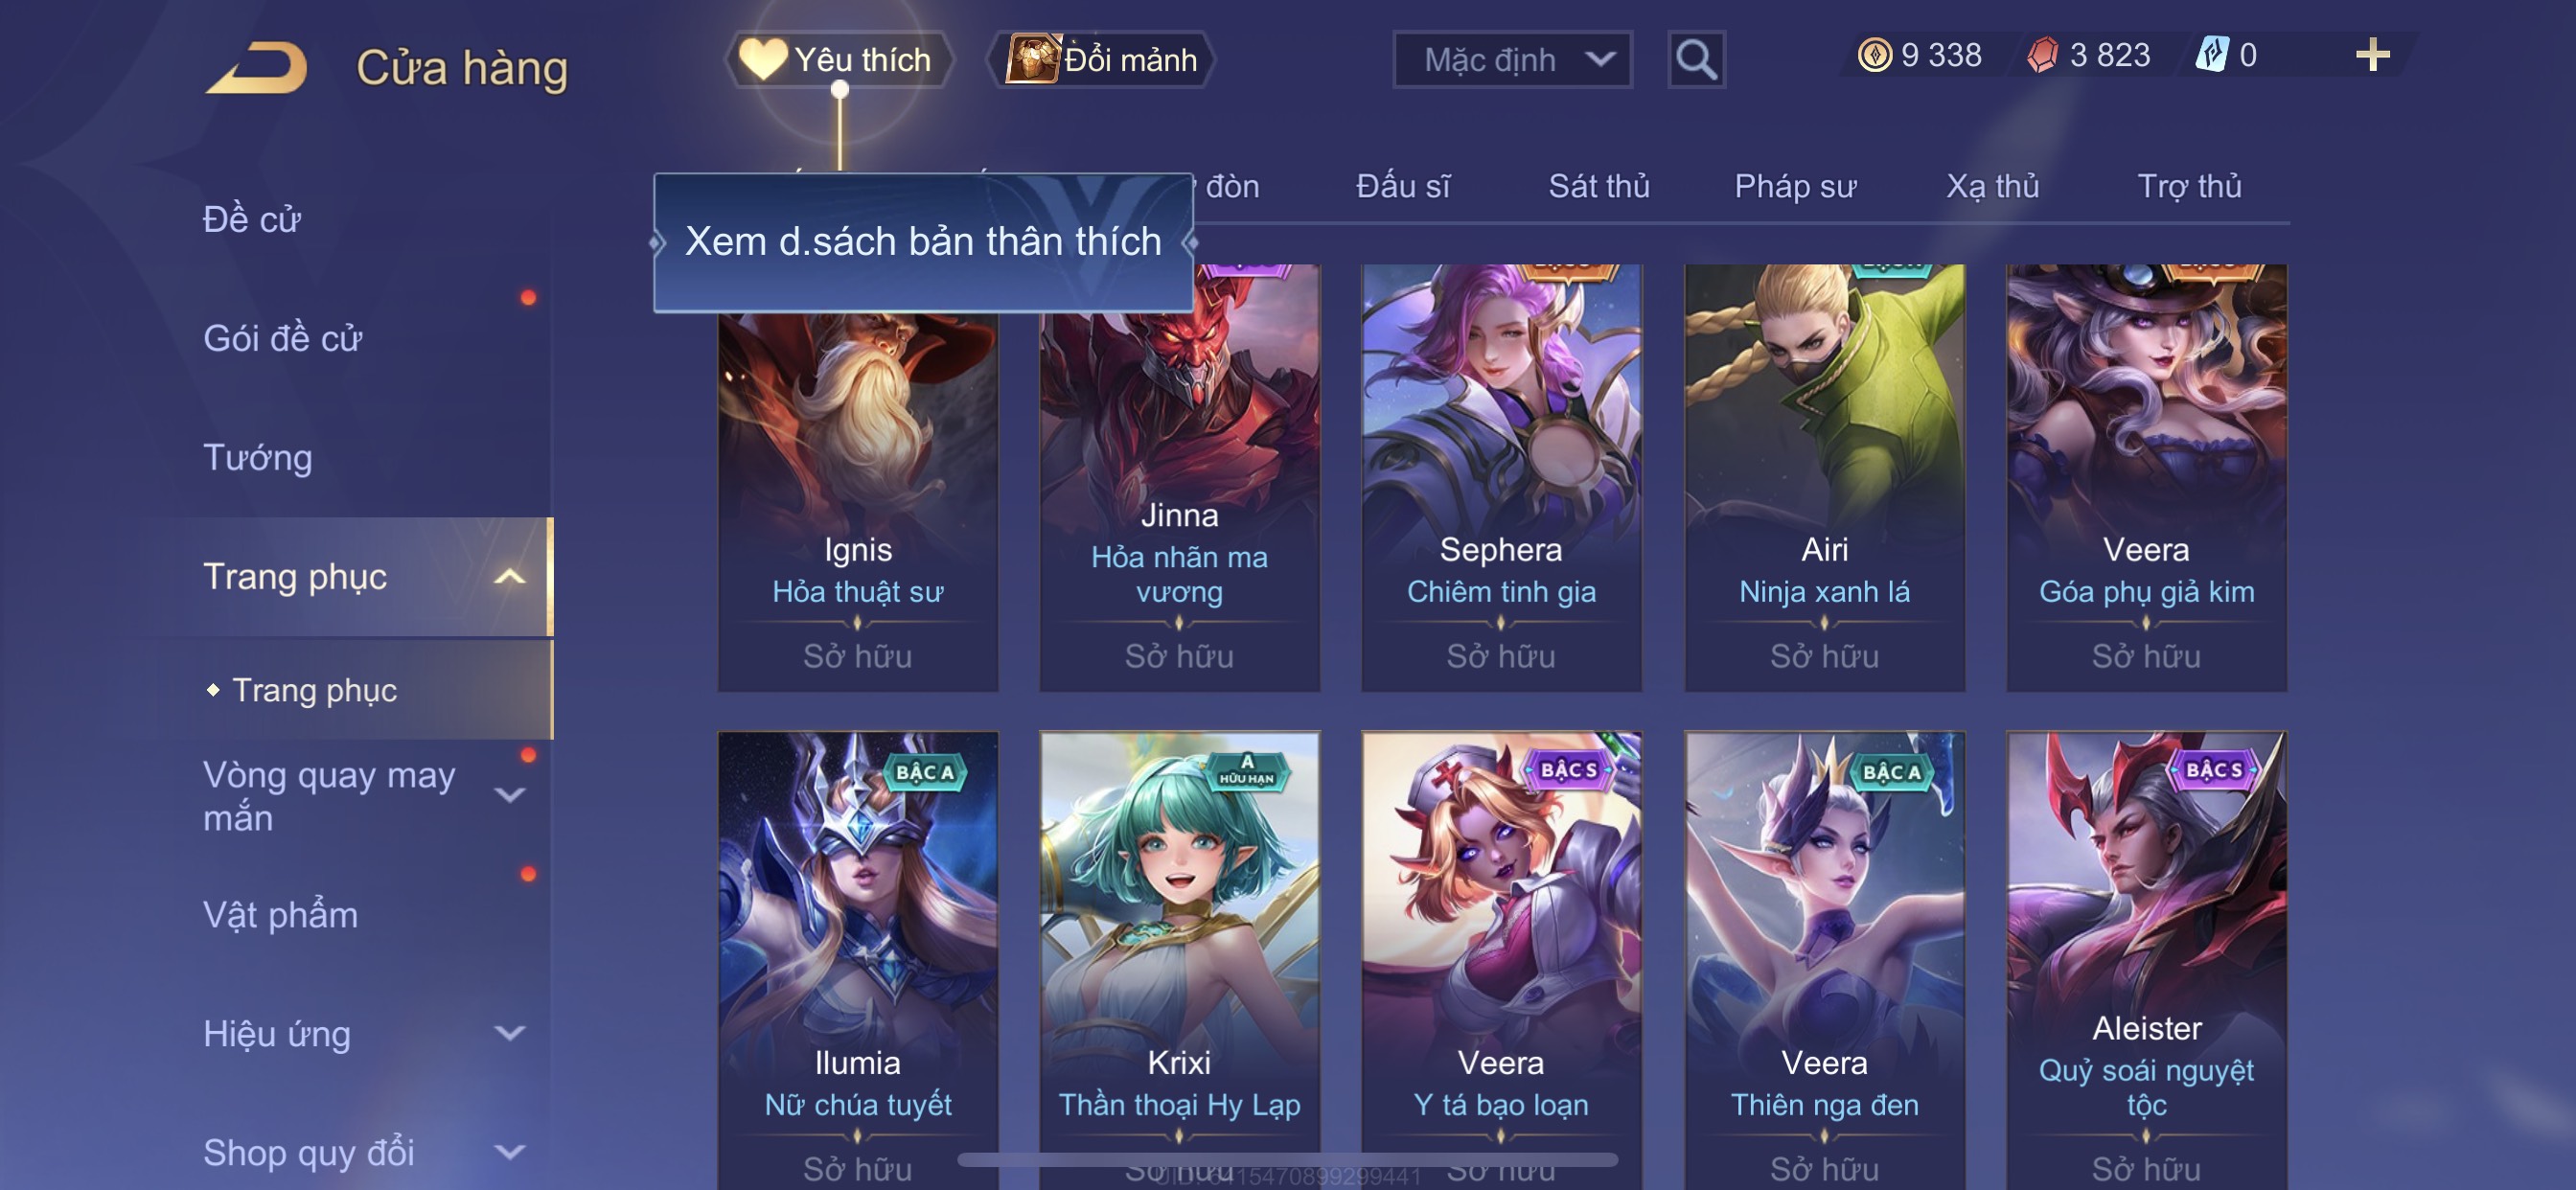Open the search magnifier icon
2576x1190 pixels.
tap(1696, 60)
